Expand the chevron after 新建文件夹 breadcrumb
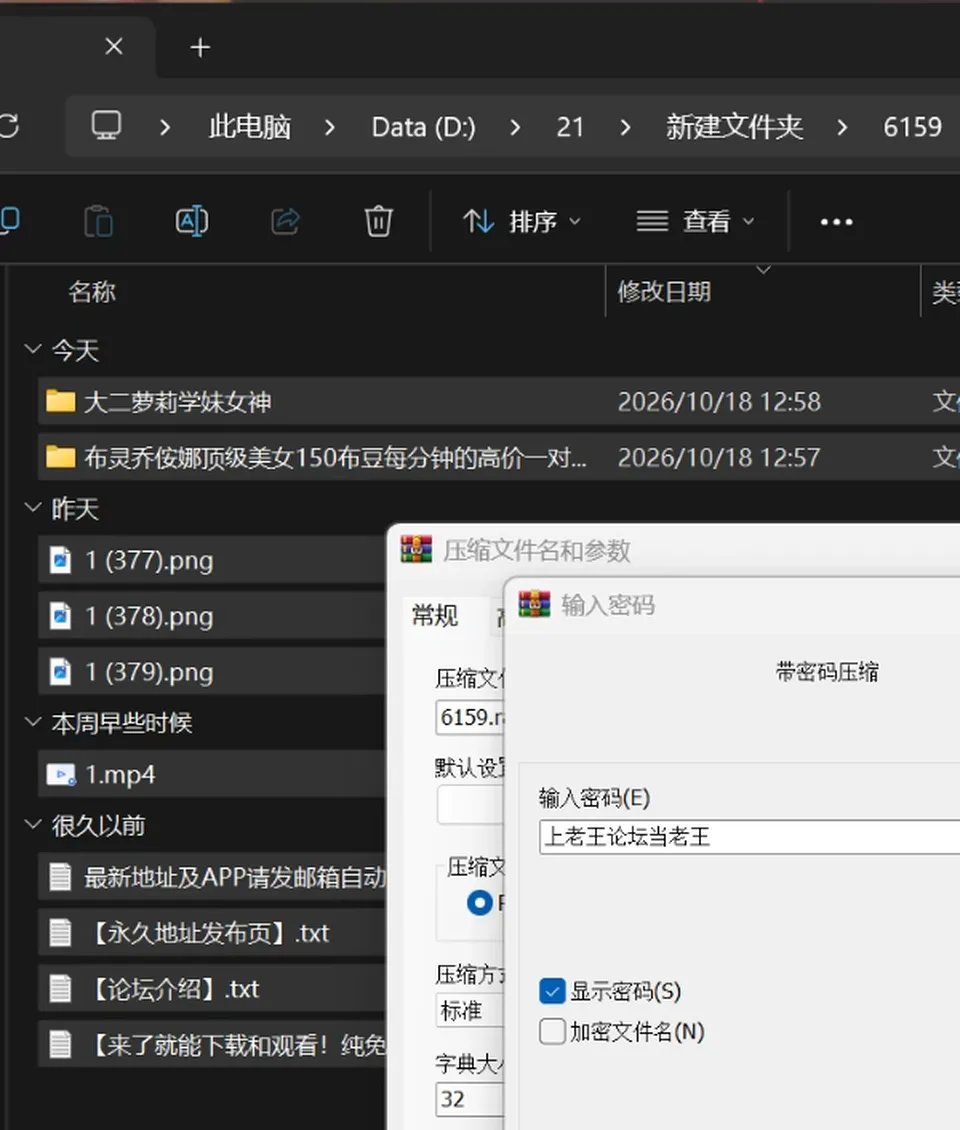The image size is (960, 1130). click(x=842, y=128)
